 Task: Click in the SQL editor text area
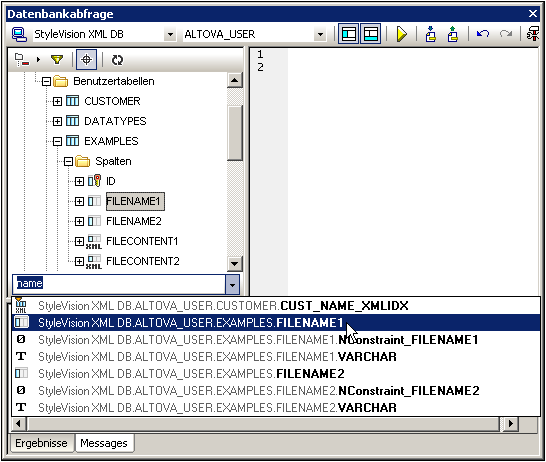tap(413, 172)
